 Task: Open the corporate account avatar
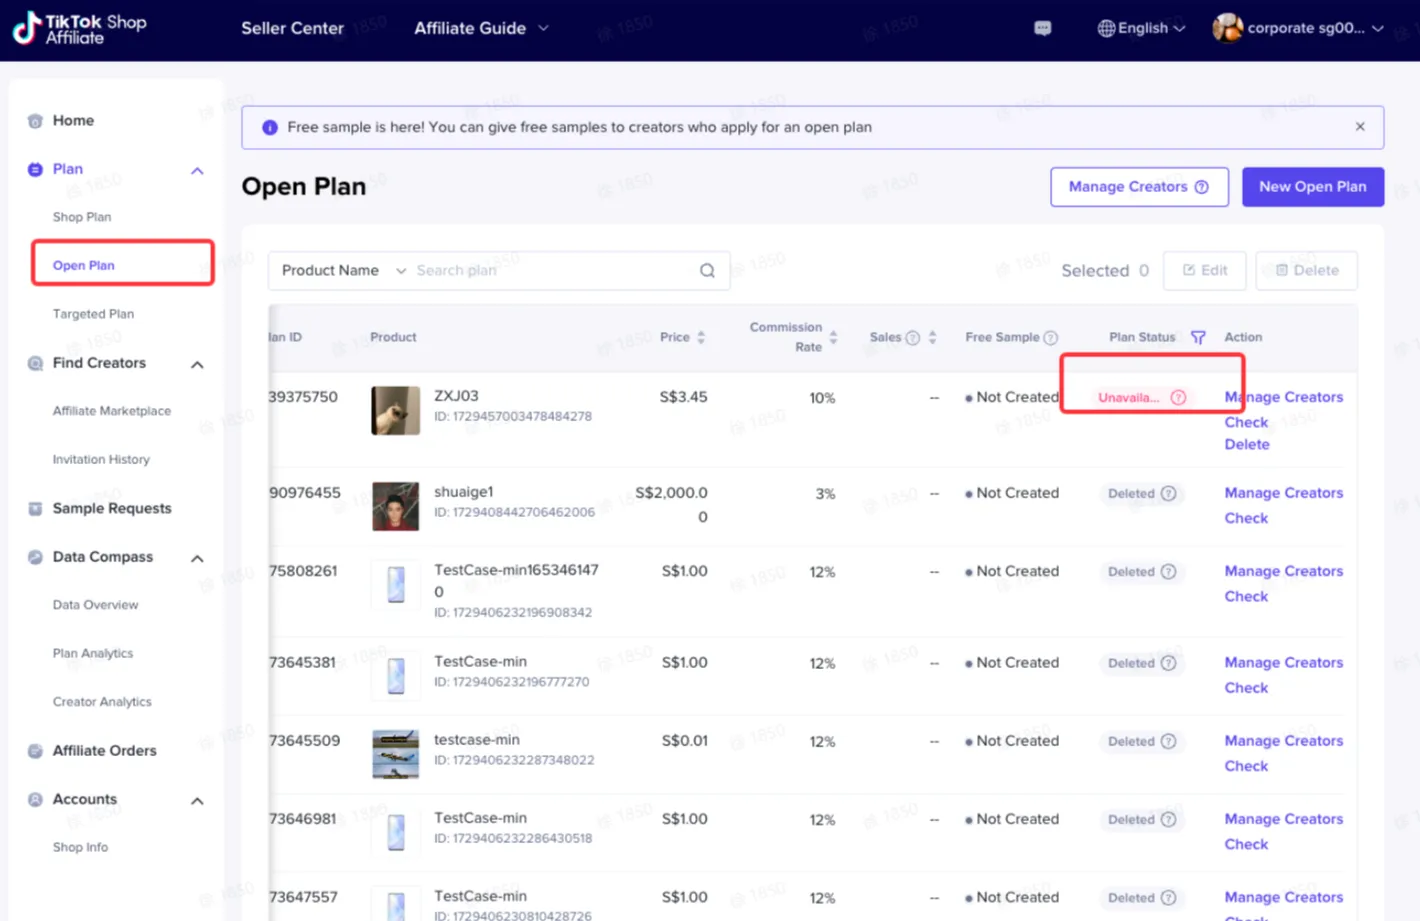pos(1227,28)
